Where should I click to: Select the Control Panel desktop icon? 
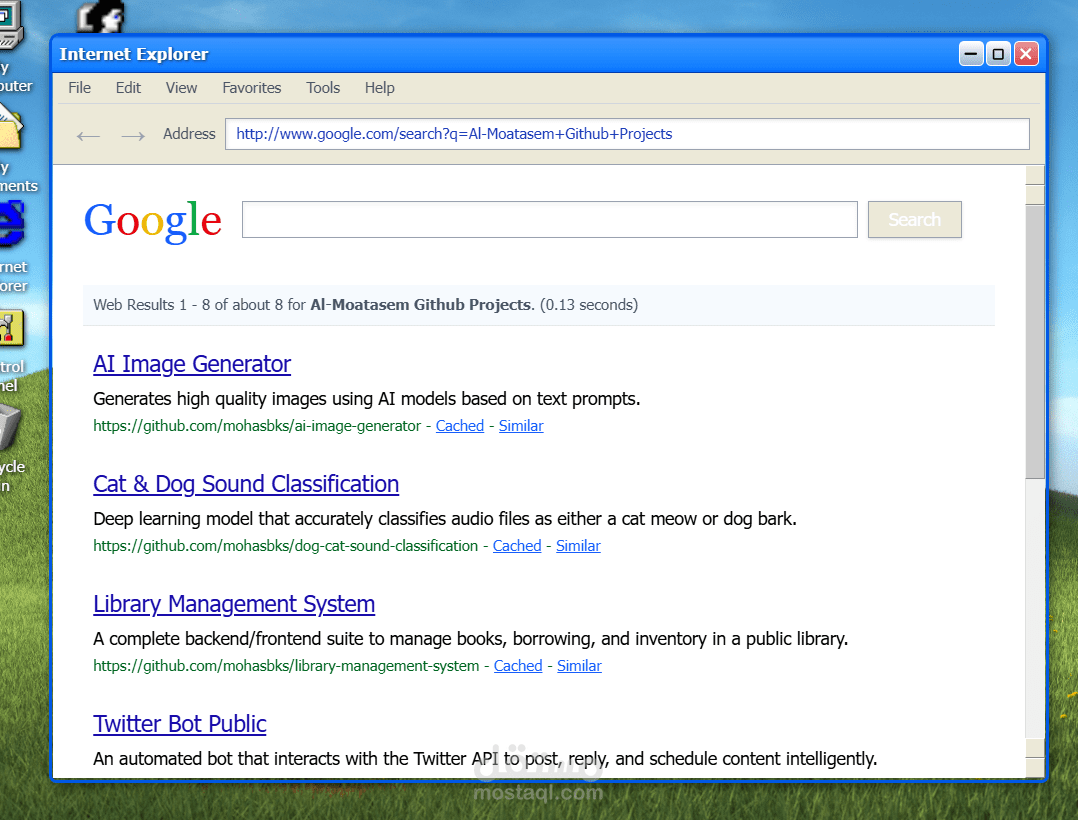[12, 351]
